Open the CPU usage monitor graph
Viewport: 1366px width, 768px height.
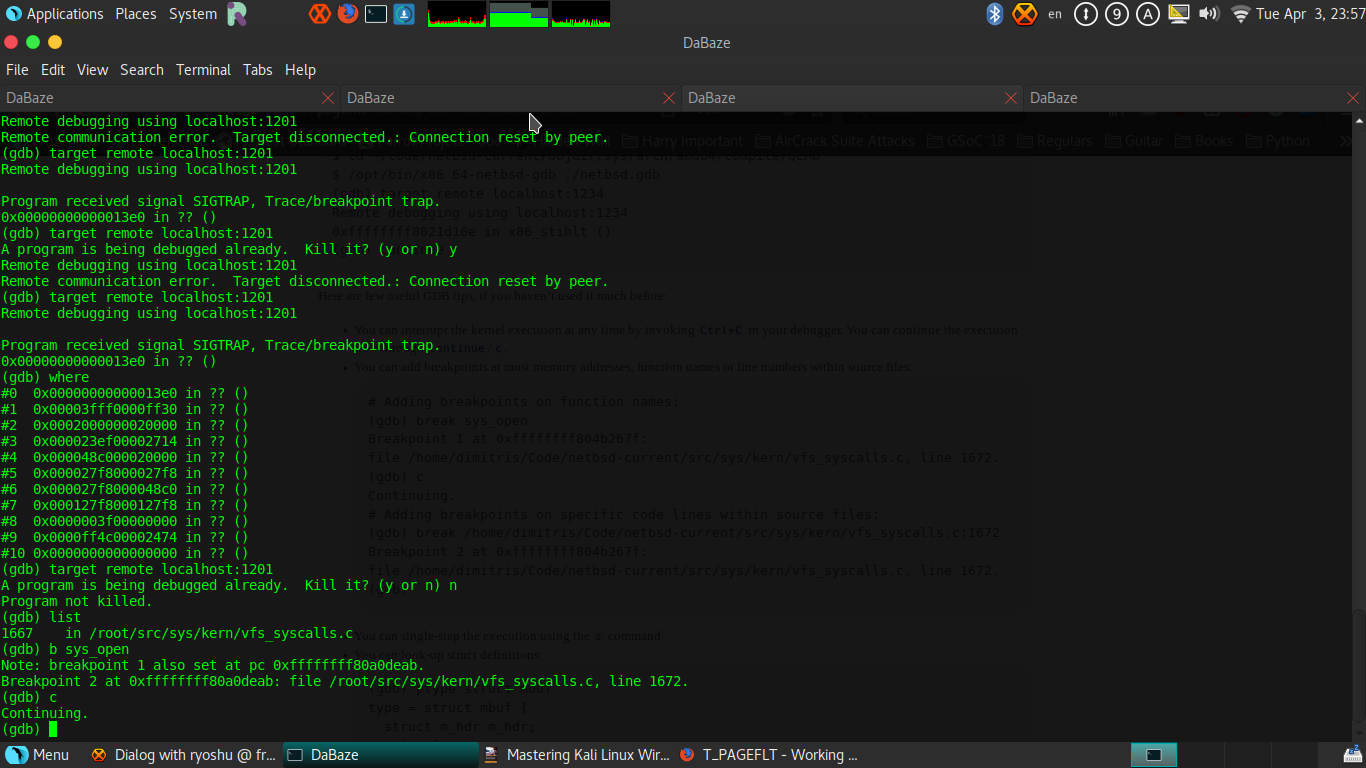point(457,14)
